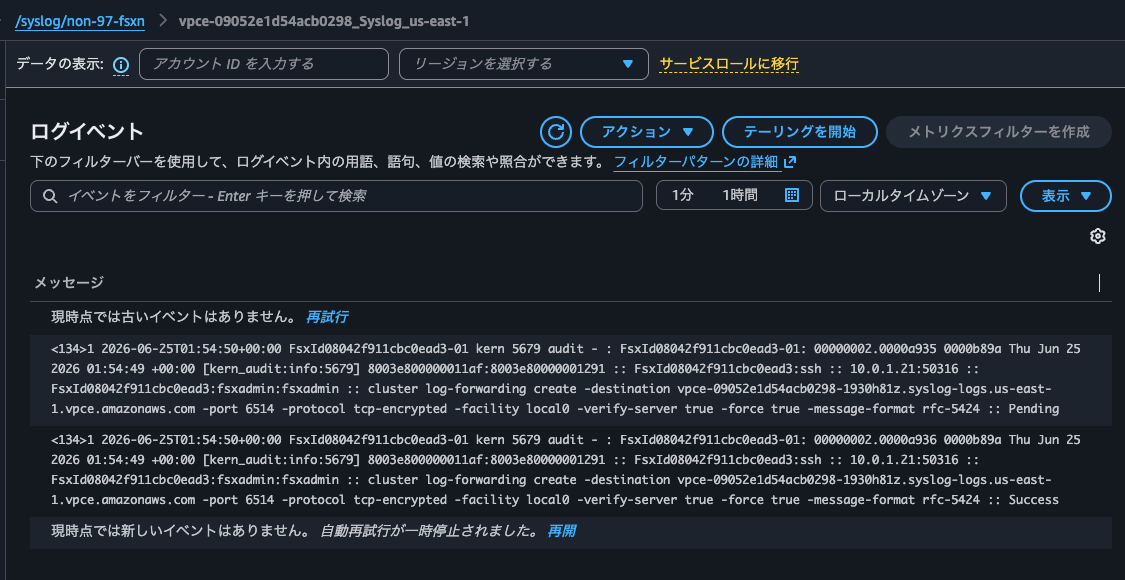Viewport: 1125px width, 580px height.
Task: Open the /syslog/non-97-fsxn breadcrumb link
Action: (80, 22)
